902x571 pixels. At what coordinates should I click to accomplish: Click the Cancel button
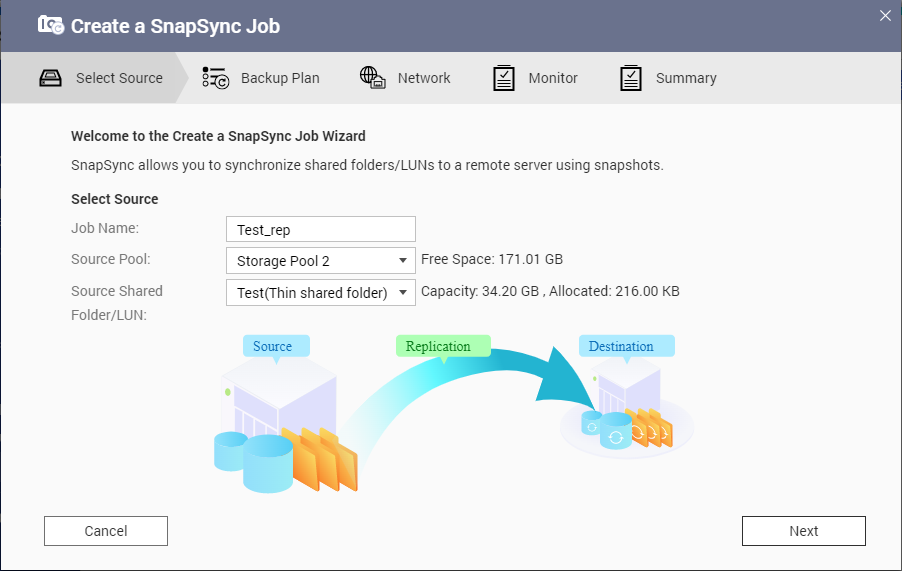(x=106, y=531)
